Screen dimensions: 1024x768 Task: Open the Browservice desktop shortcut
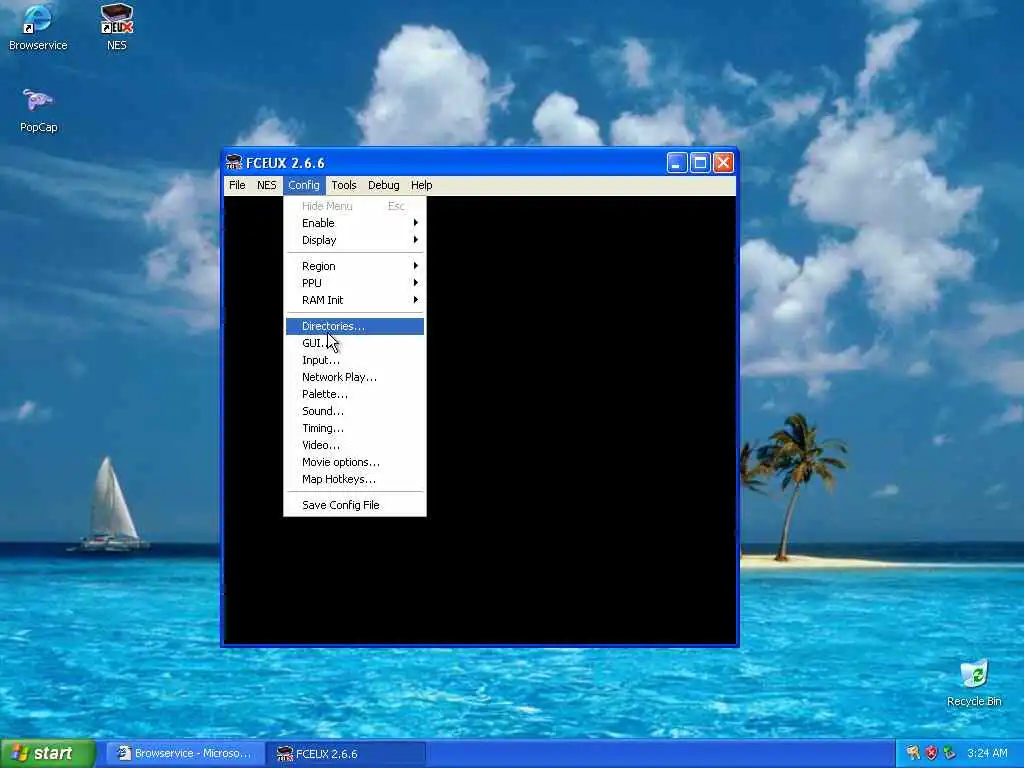pos(37,28)
